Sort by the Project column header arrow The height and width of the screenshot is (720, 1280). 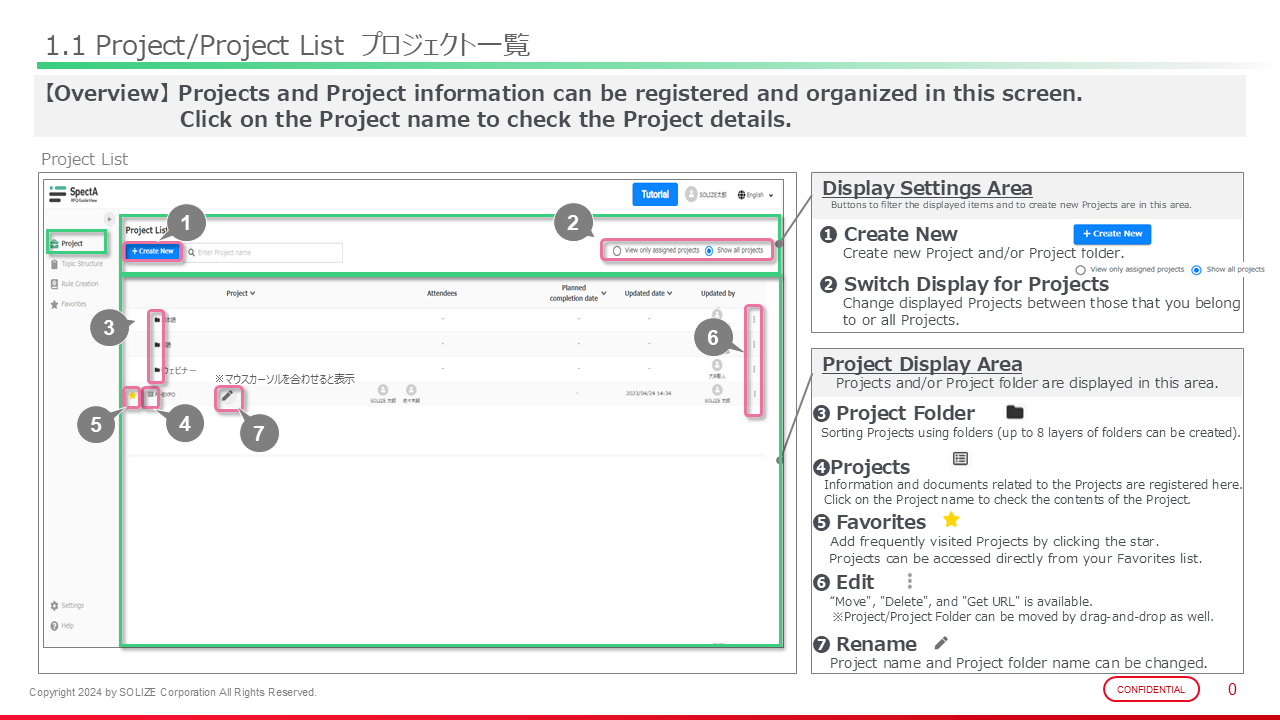click(252, 294)
